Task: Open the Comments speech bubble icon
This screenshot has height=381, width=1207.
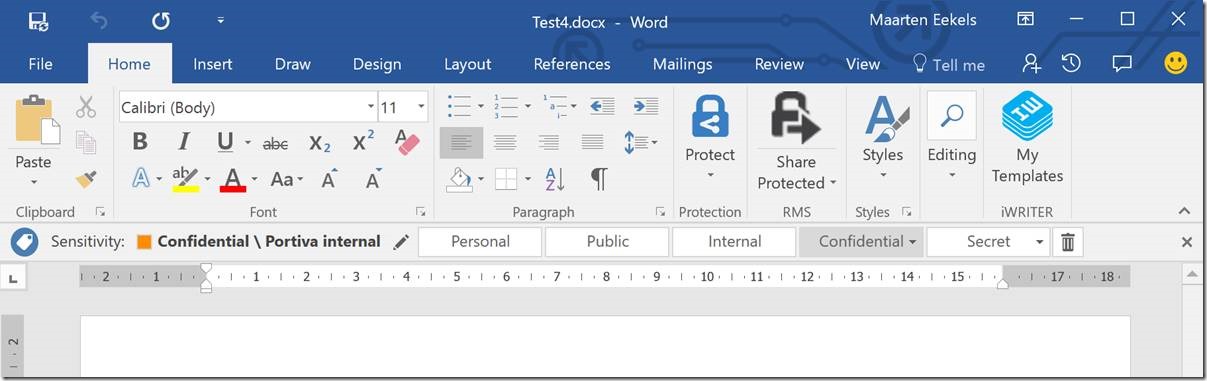Action: (1121, 63)
